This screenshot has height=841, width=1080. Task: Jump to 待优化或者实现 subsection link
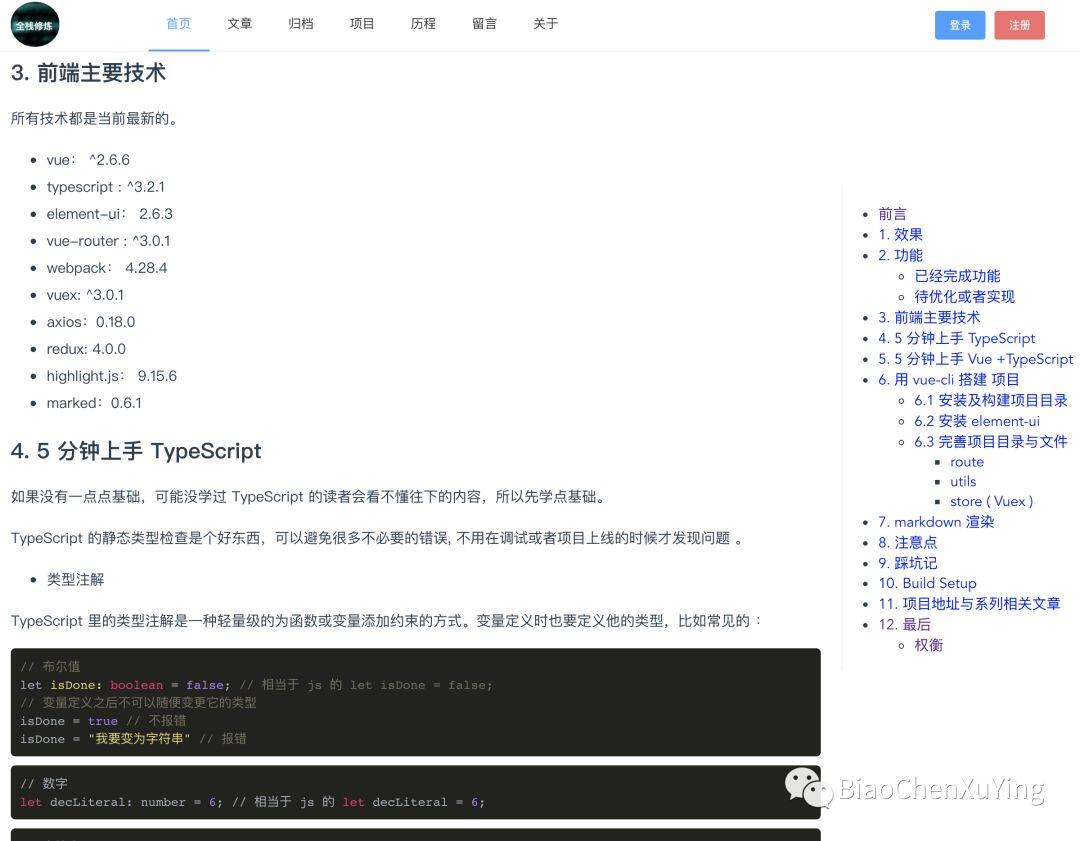(964, 297)
